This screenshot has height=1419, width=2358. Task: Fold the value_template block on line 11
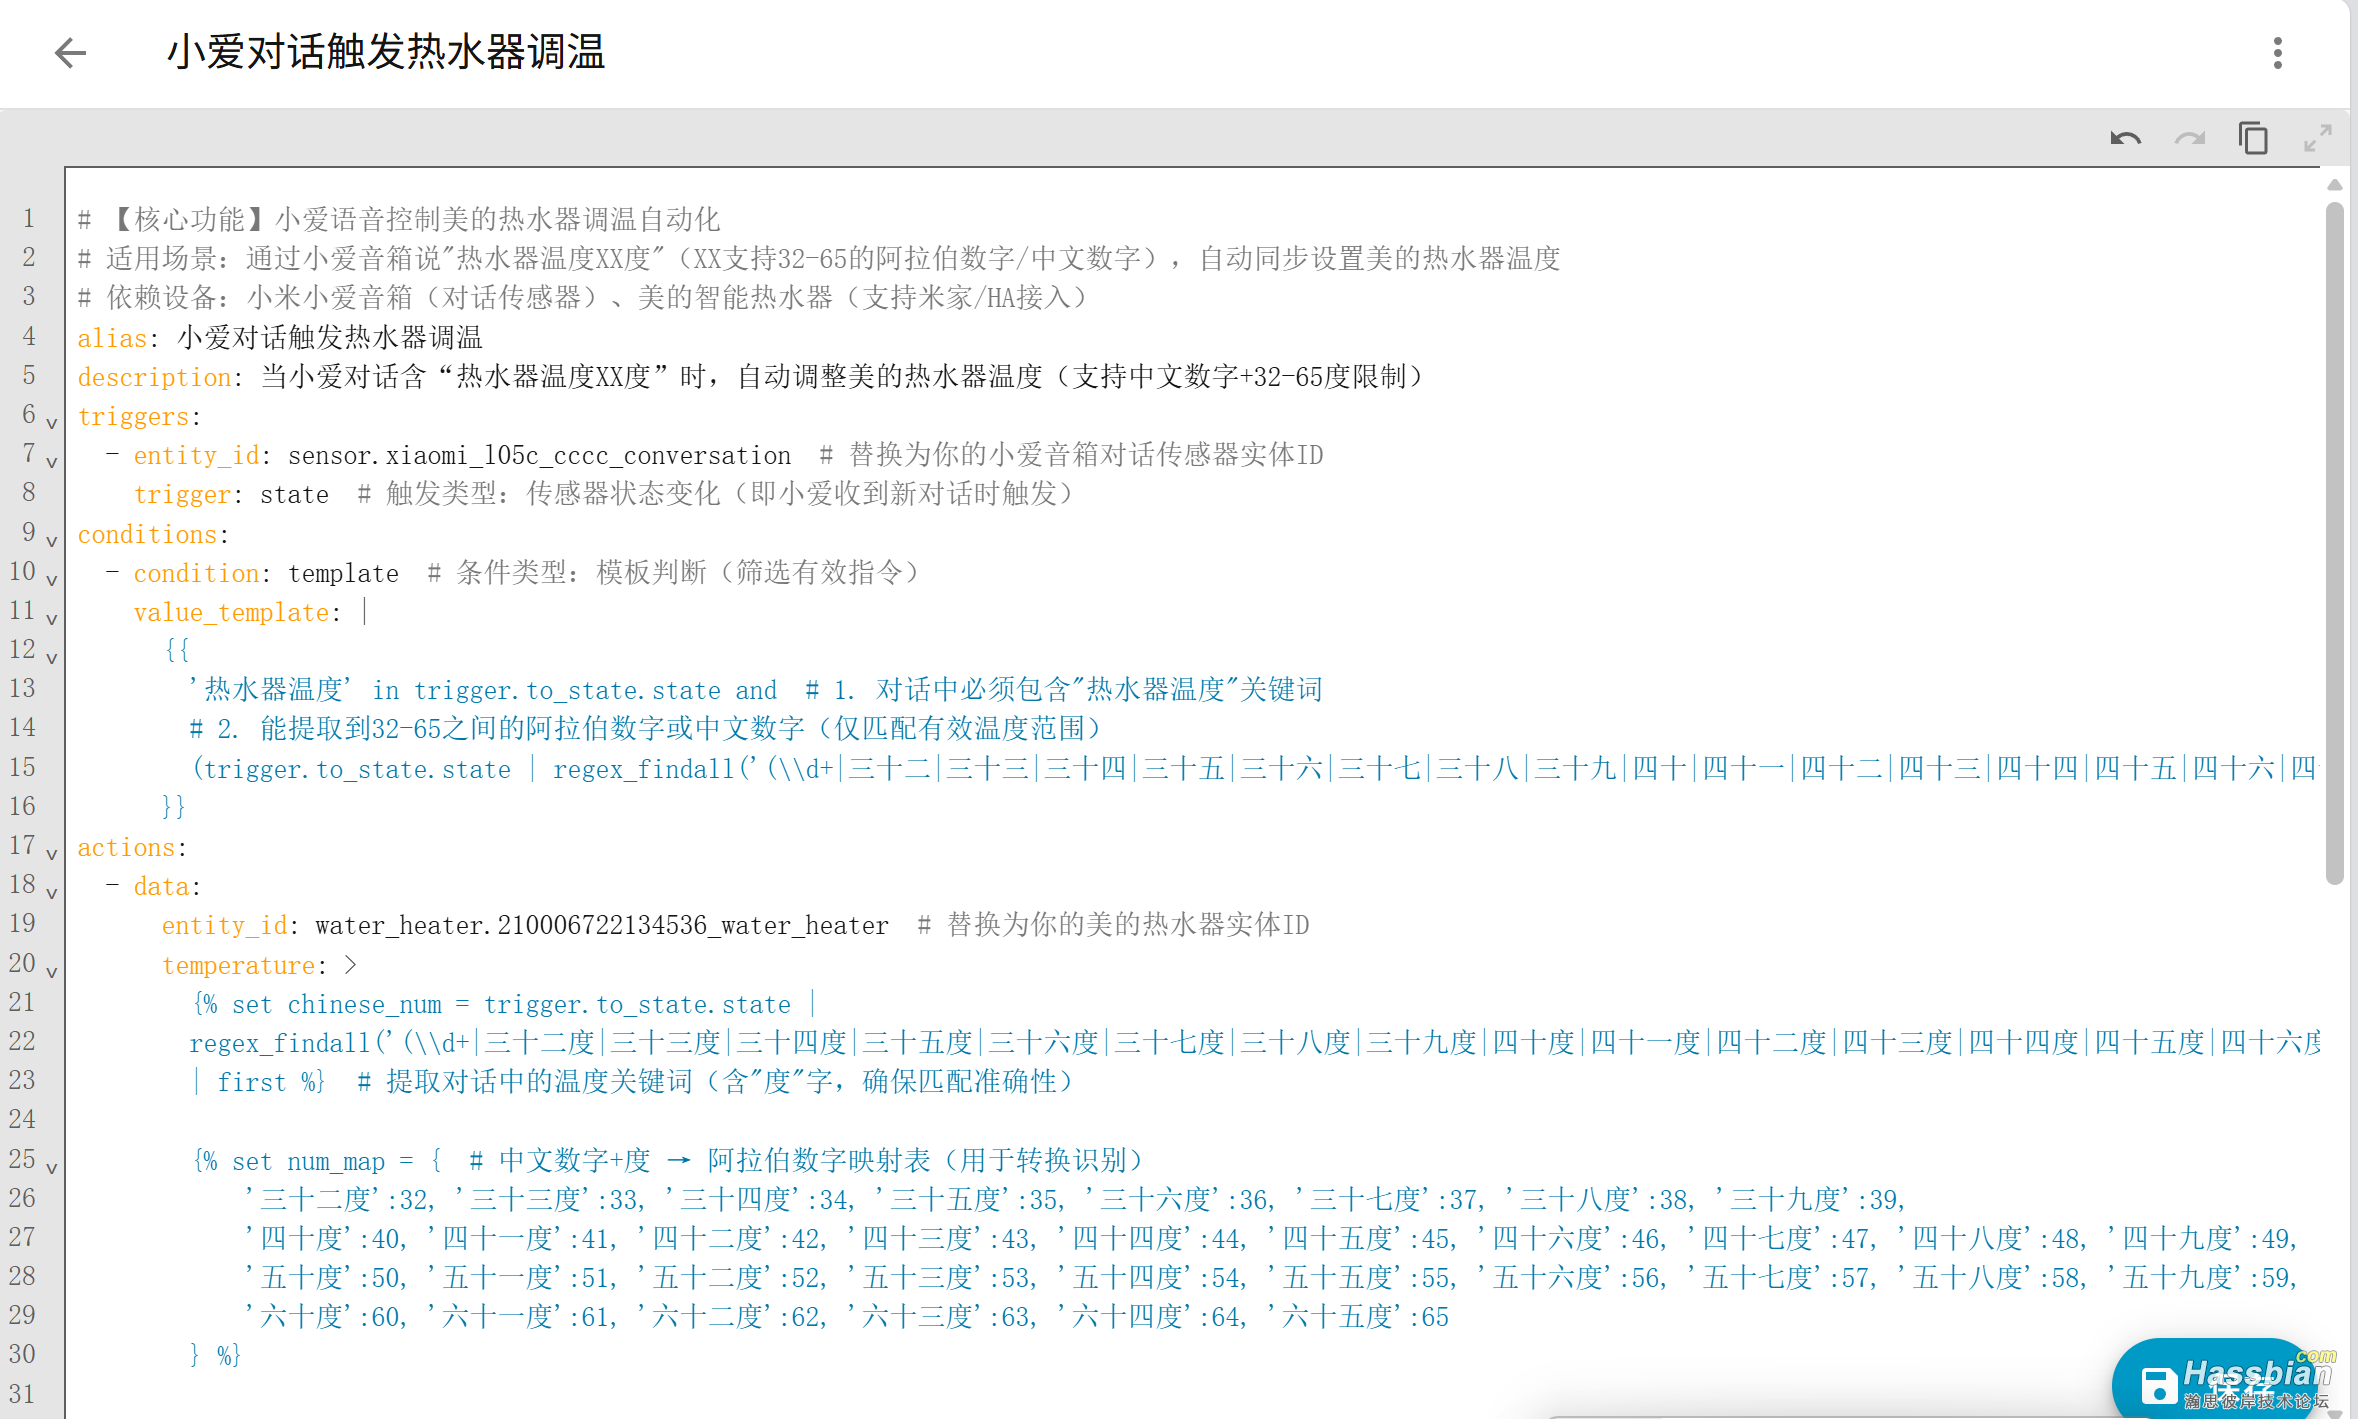pyautogui.click(x=51, y=618)
